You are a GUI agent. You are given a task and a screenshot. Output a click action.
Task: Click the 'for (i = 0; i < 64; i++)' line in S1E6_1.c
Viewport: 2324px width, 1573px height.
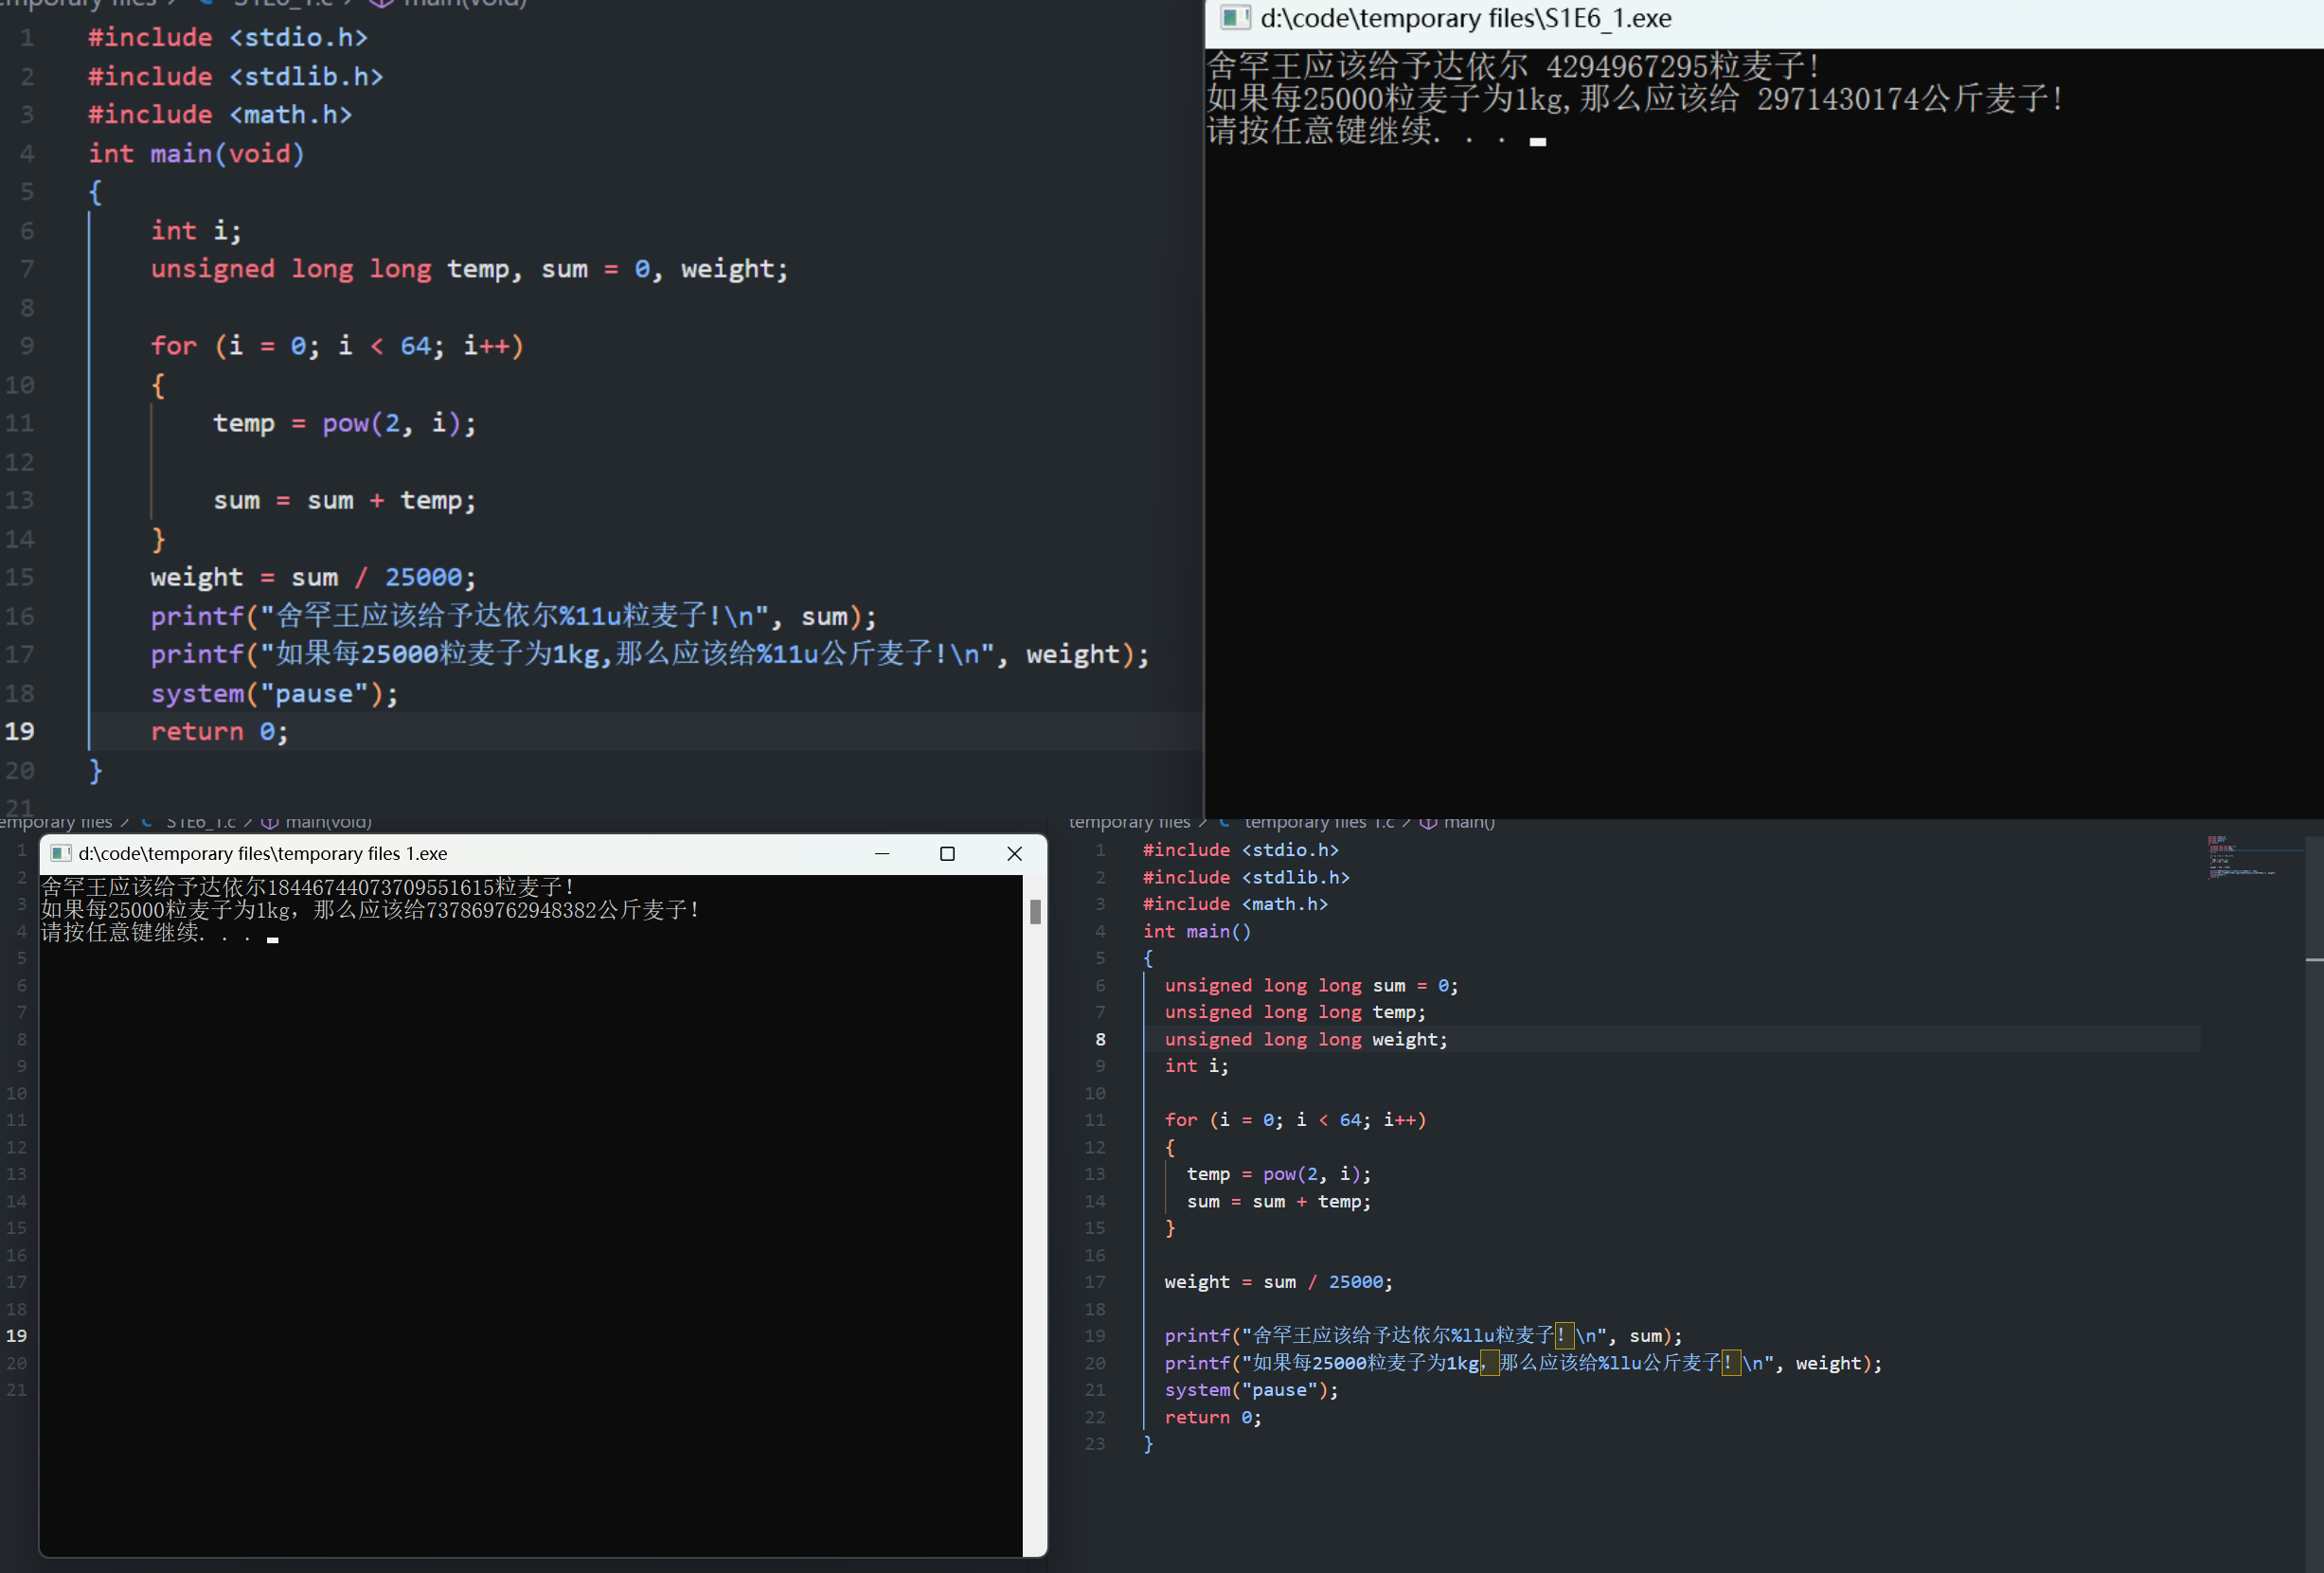[x=337, y=346]
